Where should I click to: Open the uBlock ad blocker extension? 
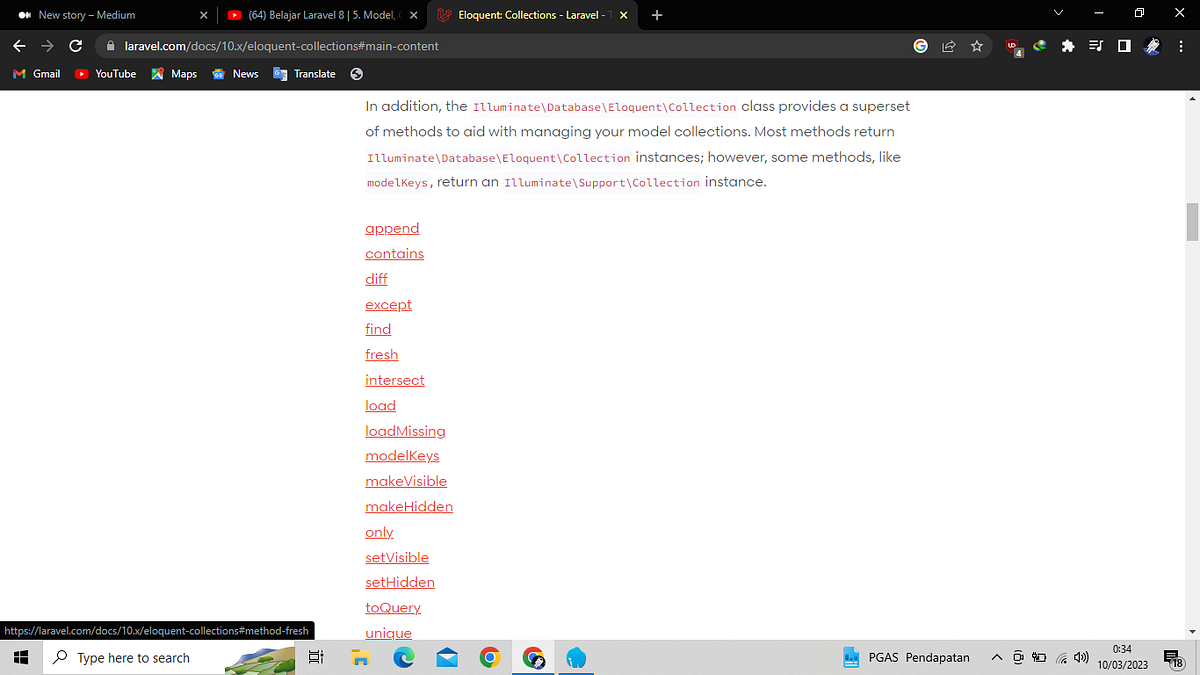pos(1013,46)
